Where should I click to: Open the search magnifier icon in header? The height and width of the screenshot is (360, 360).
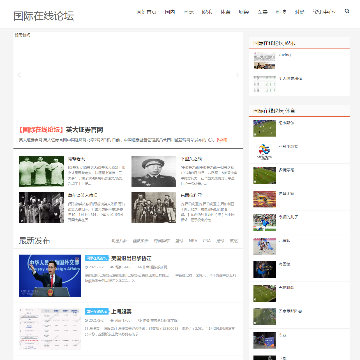coord(347,11)
